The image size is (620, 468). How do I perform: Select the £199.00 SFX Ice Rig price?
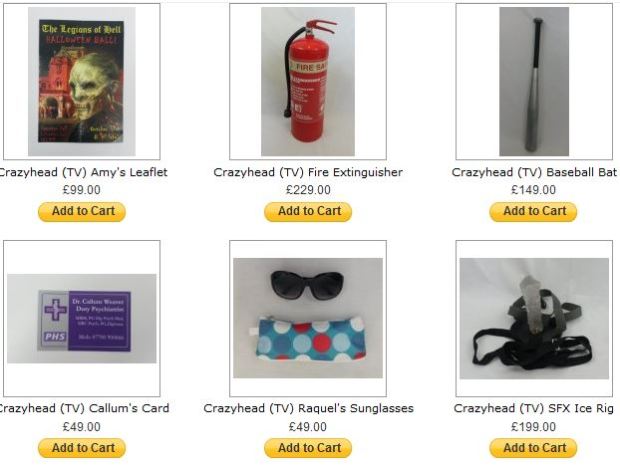pos(533,427)
